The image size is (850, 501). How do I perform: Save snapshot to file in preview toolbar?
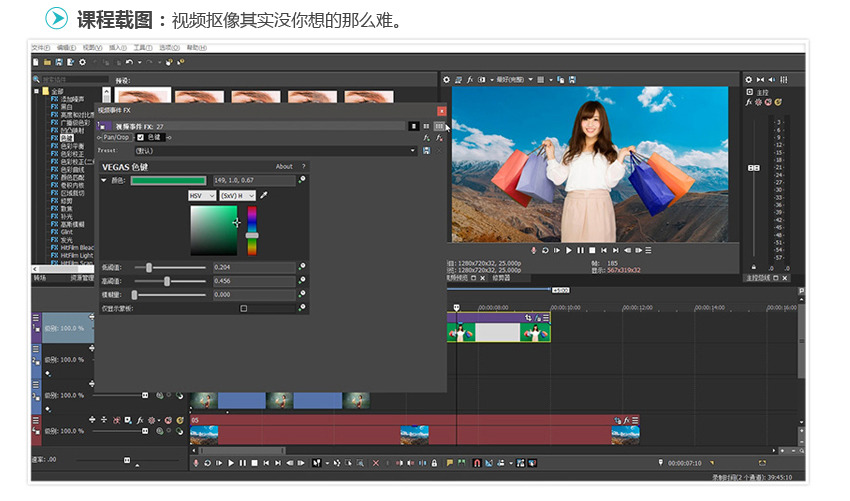572,80
